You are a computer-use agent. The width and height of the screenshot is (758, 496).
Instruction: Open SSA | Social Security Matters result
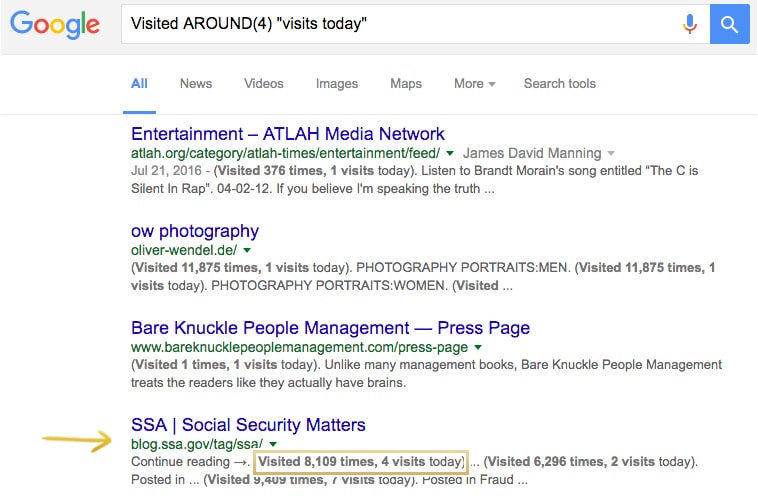[x=248, y=425]
